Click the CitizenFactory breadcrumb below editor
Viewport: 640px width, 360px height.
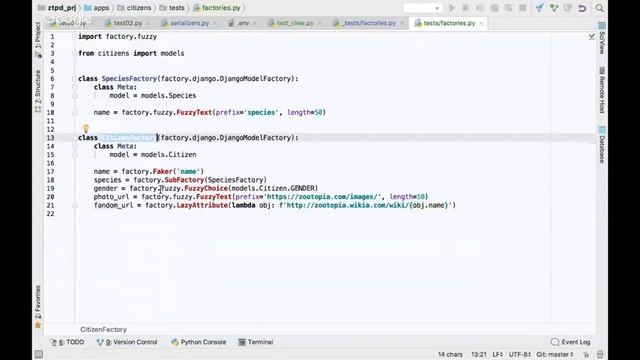(103, 329)
